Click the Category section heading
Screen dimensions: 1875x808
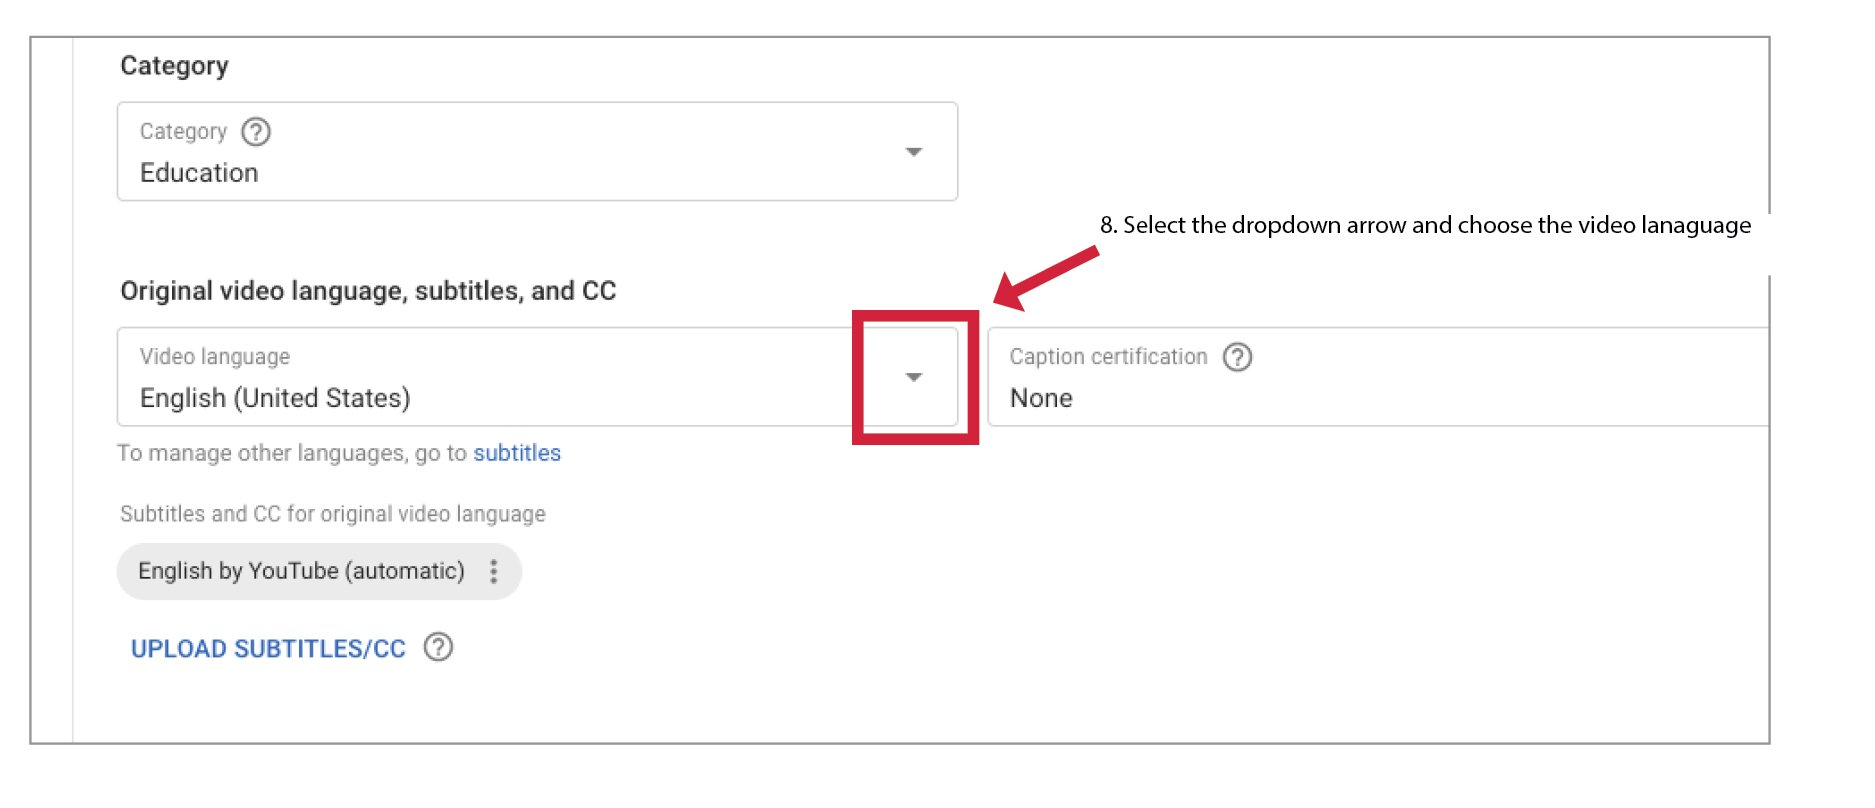(174, 66)
